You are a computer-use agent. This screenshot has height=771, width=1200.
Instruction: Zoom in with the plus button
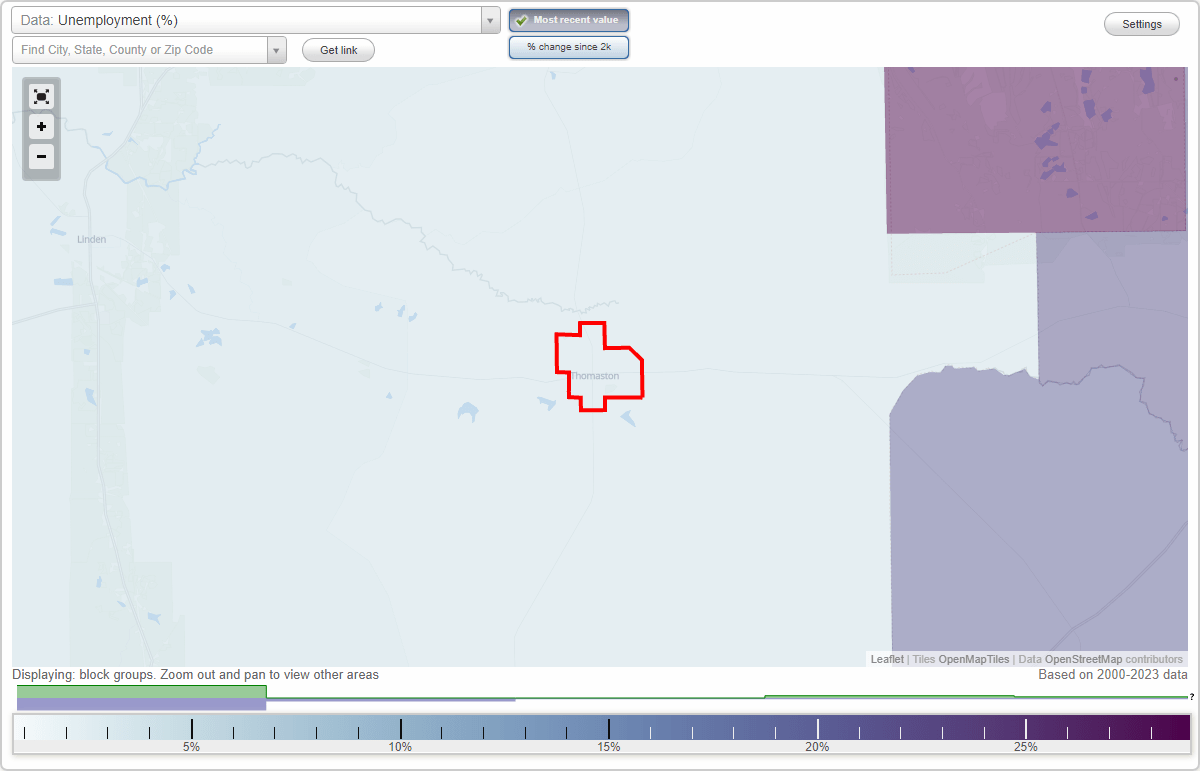click(41, 127)
